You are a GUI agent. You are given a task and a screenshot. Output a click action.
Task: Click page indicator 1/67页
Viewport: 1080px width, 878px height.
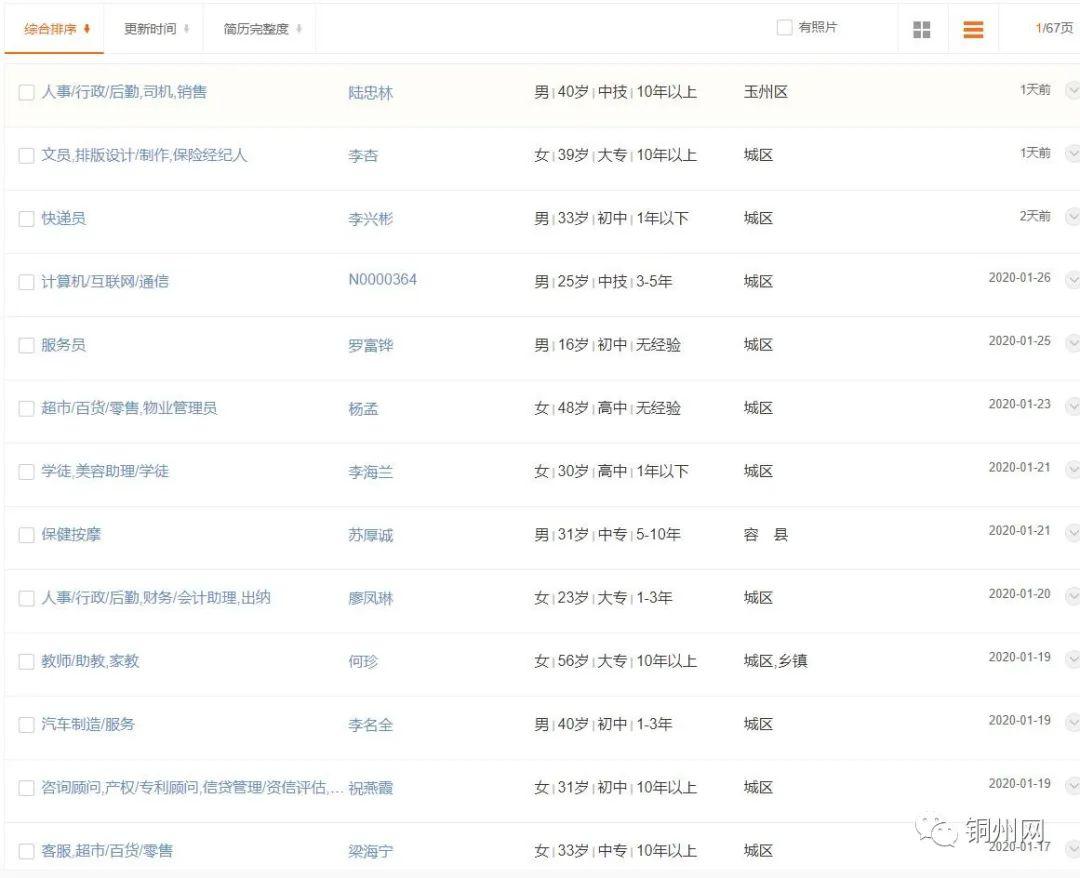(1054, 28)
